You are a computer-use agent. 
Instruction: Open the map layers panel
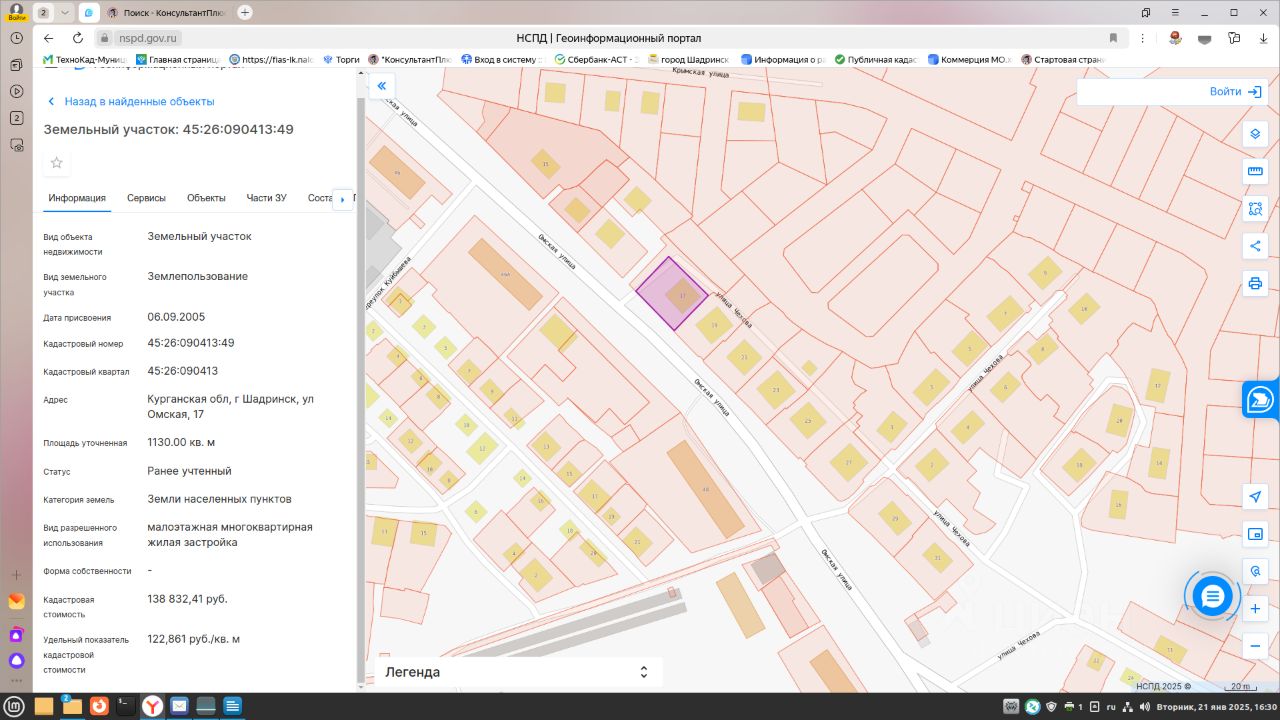tap(1255, 134)
